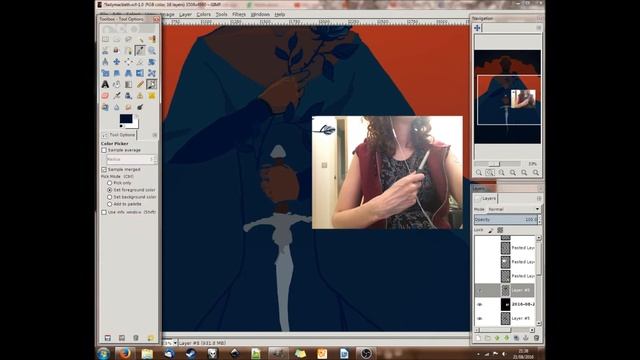This screenshot has width=640, height=360.
Task: Click layer list scroll-down arrow
Action: tap(539, 323)
